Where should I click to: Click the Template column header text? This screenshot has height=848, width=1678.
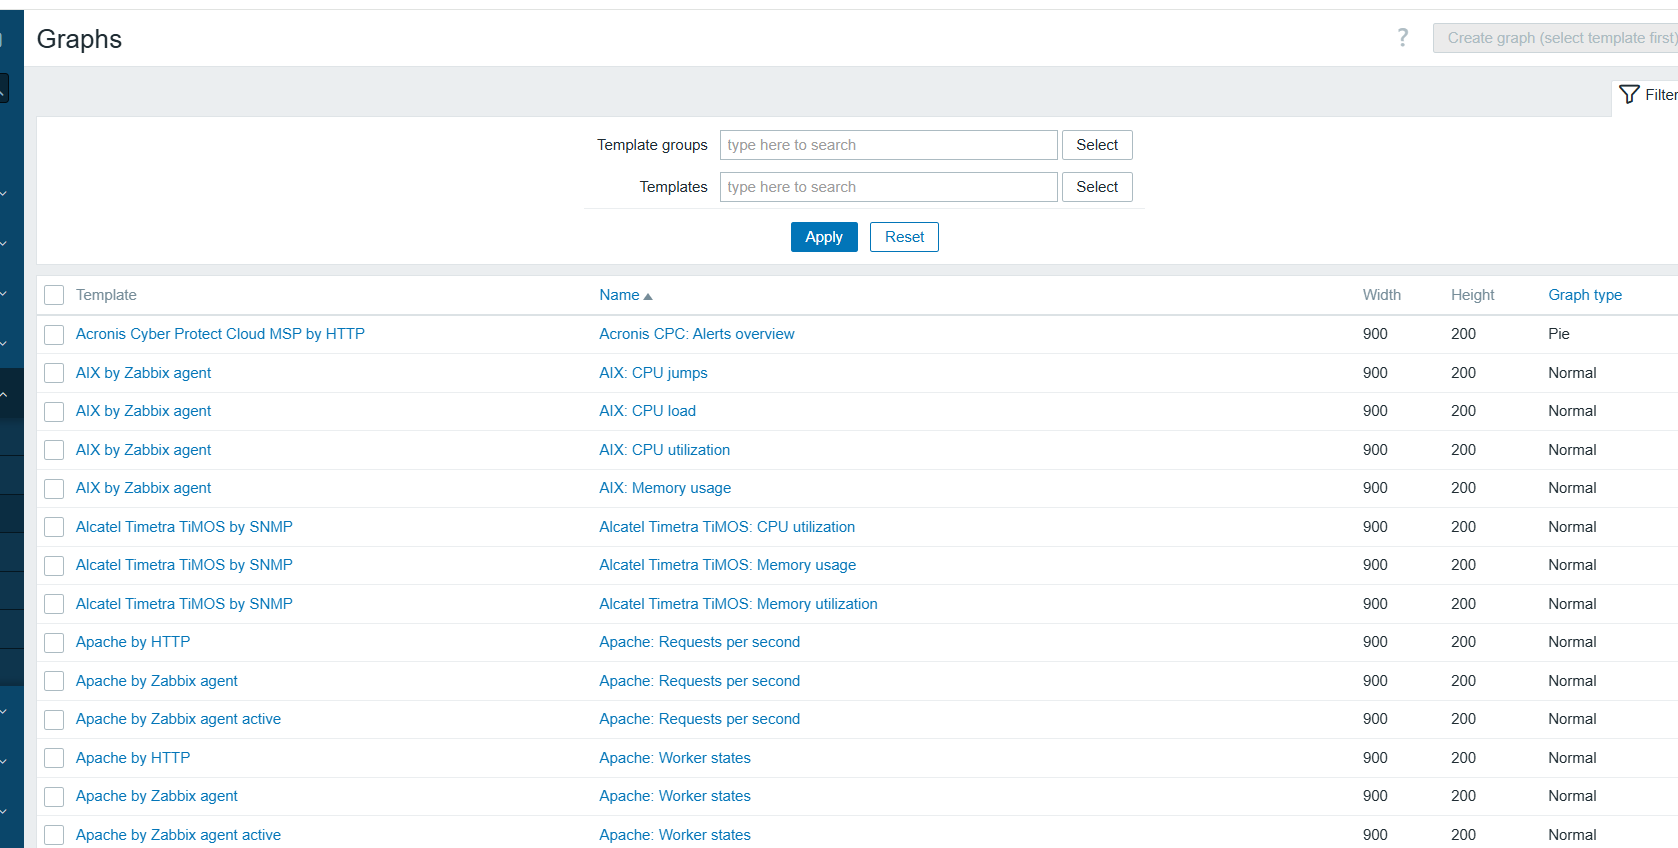106,295
